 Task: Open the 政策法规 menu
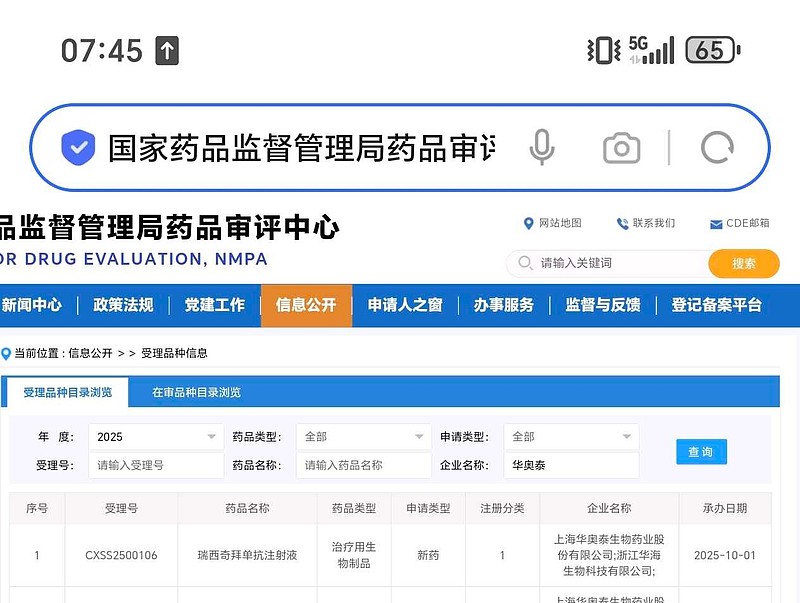pyautogui.click(x=123, y=305)
